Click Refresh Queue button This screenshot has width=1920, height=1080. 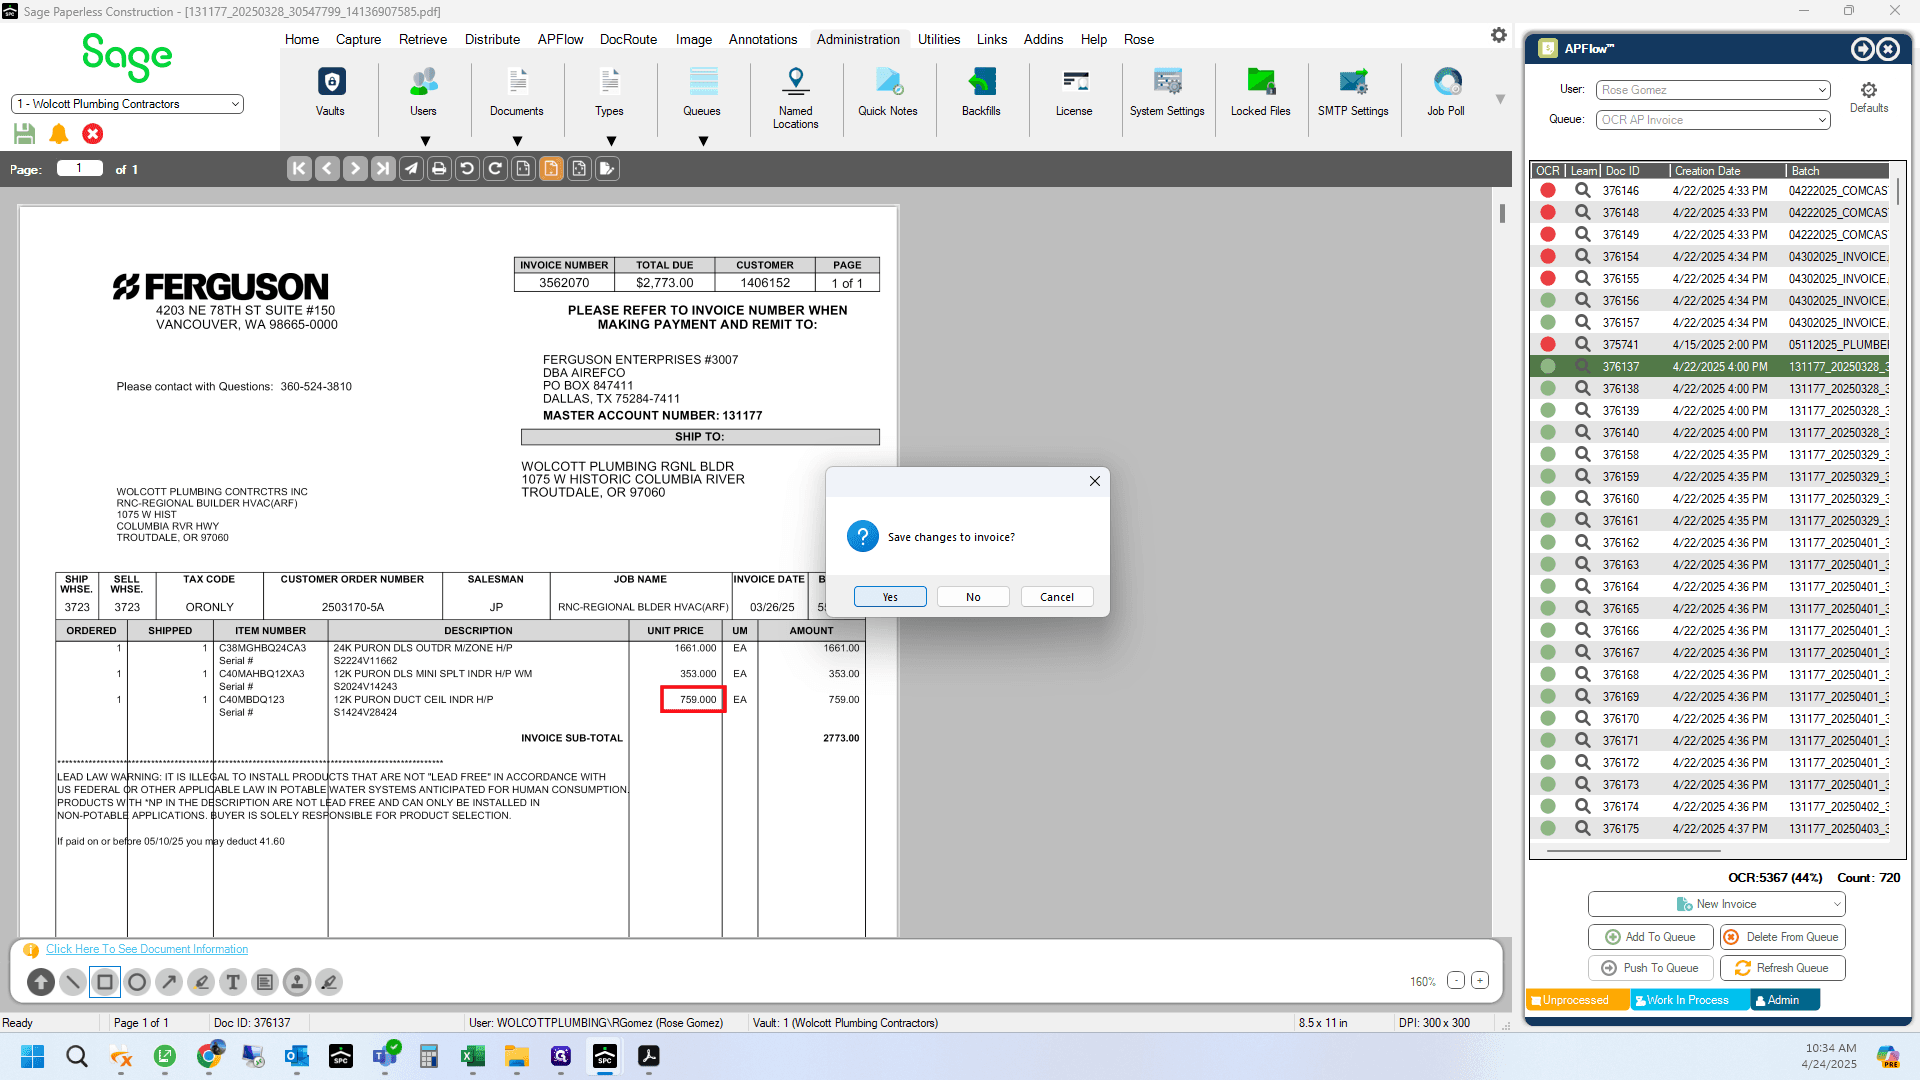point(1782,968)
